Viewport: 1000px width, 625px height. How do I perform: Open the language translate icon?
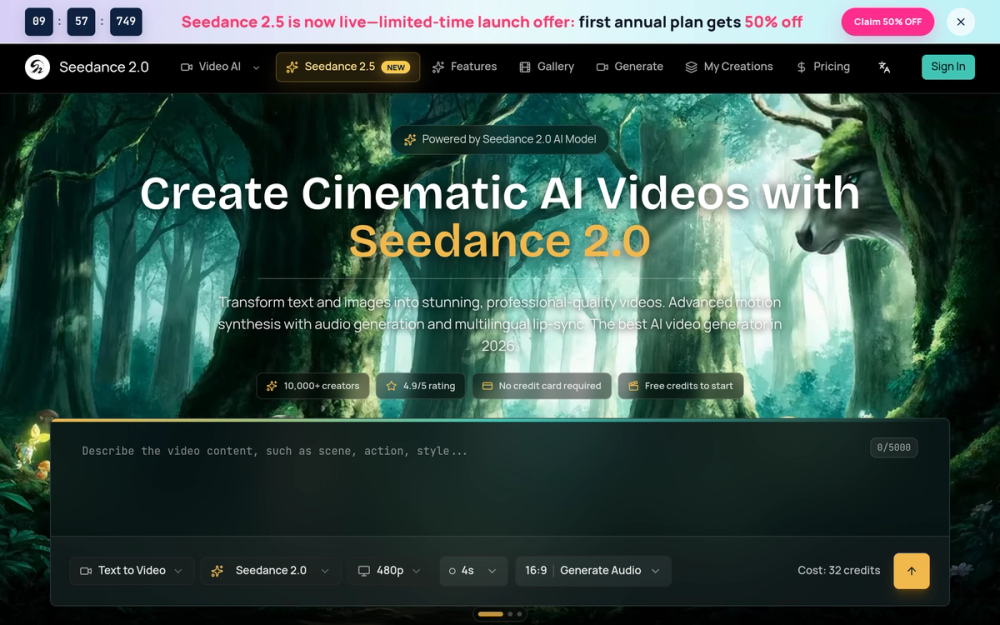coord(884,67)
